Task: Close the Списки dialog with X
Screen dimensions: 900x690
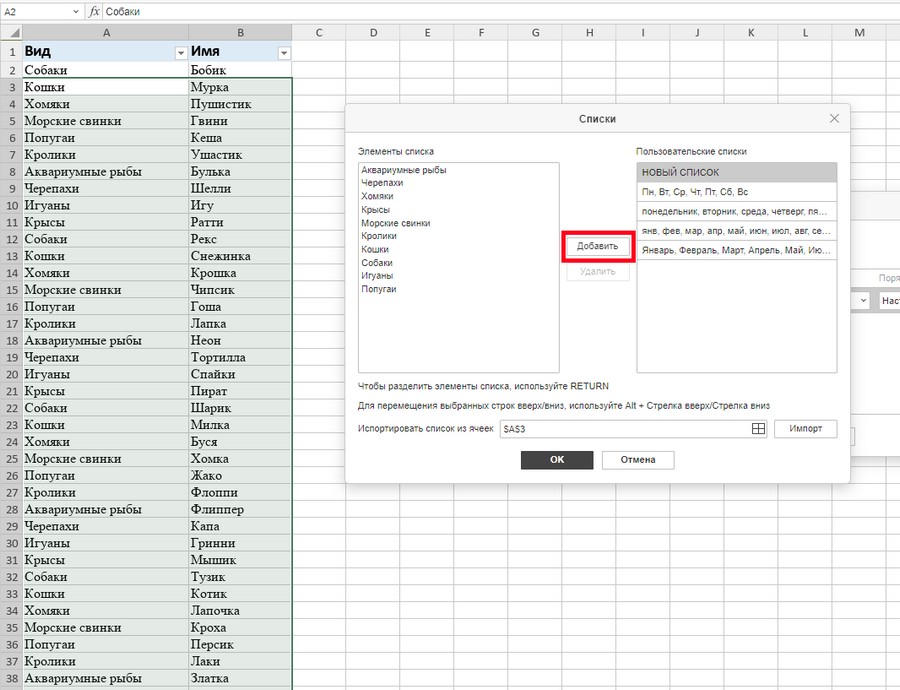Action: (x=835, y=118)
